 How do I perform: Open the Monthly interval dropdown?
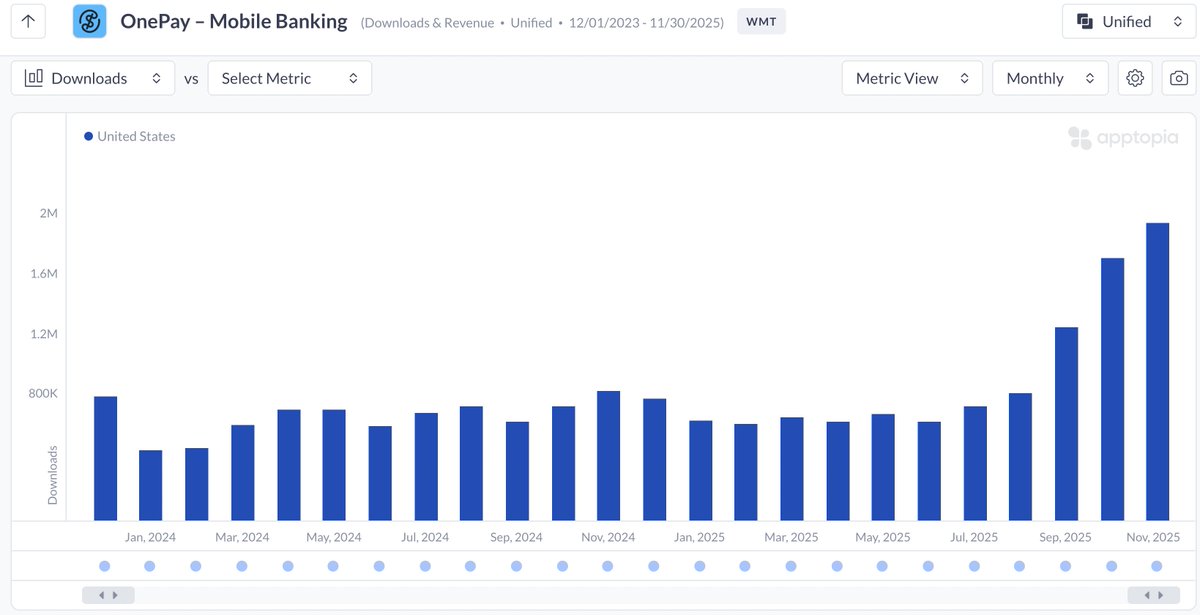coord(1050,78)
